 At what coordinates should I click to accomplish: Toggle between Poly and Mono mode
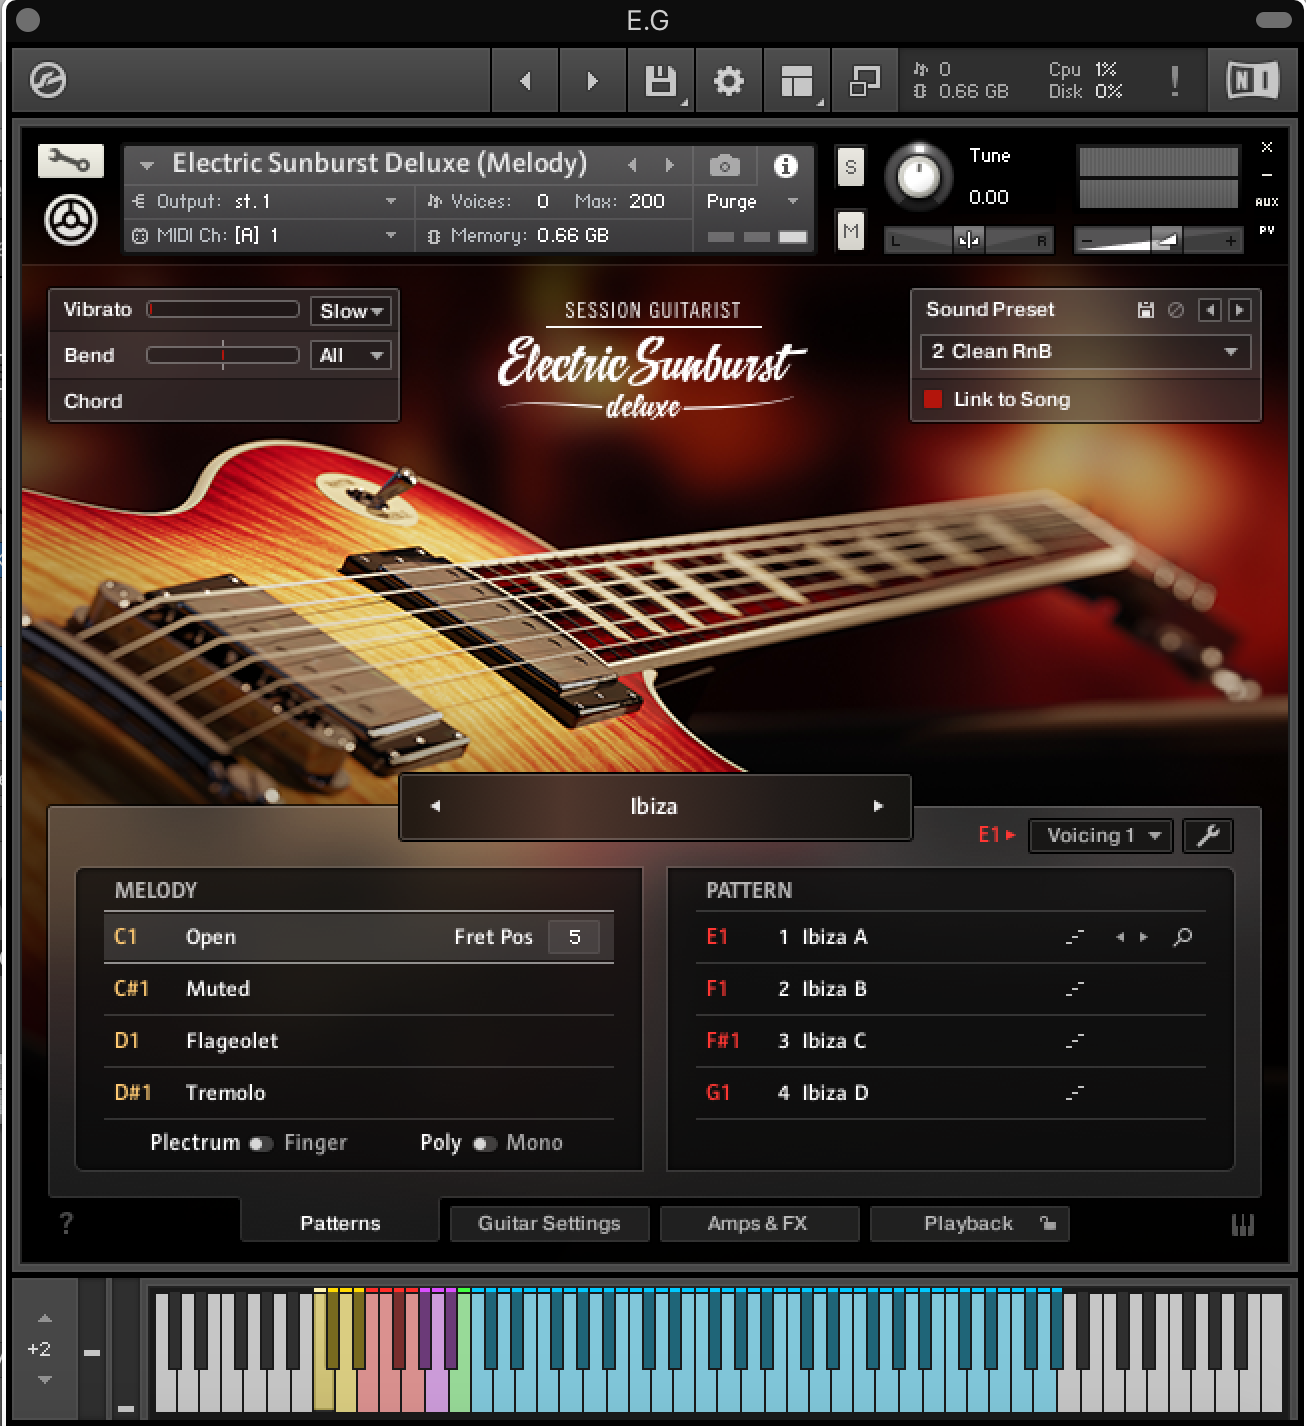coord(484,1143)
